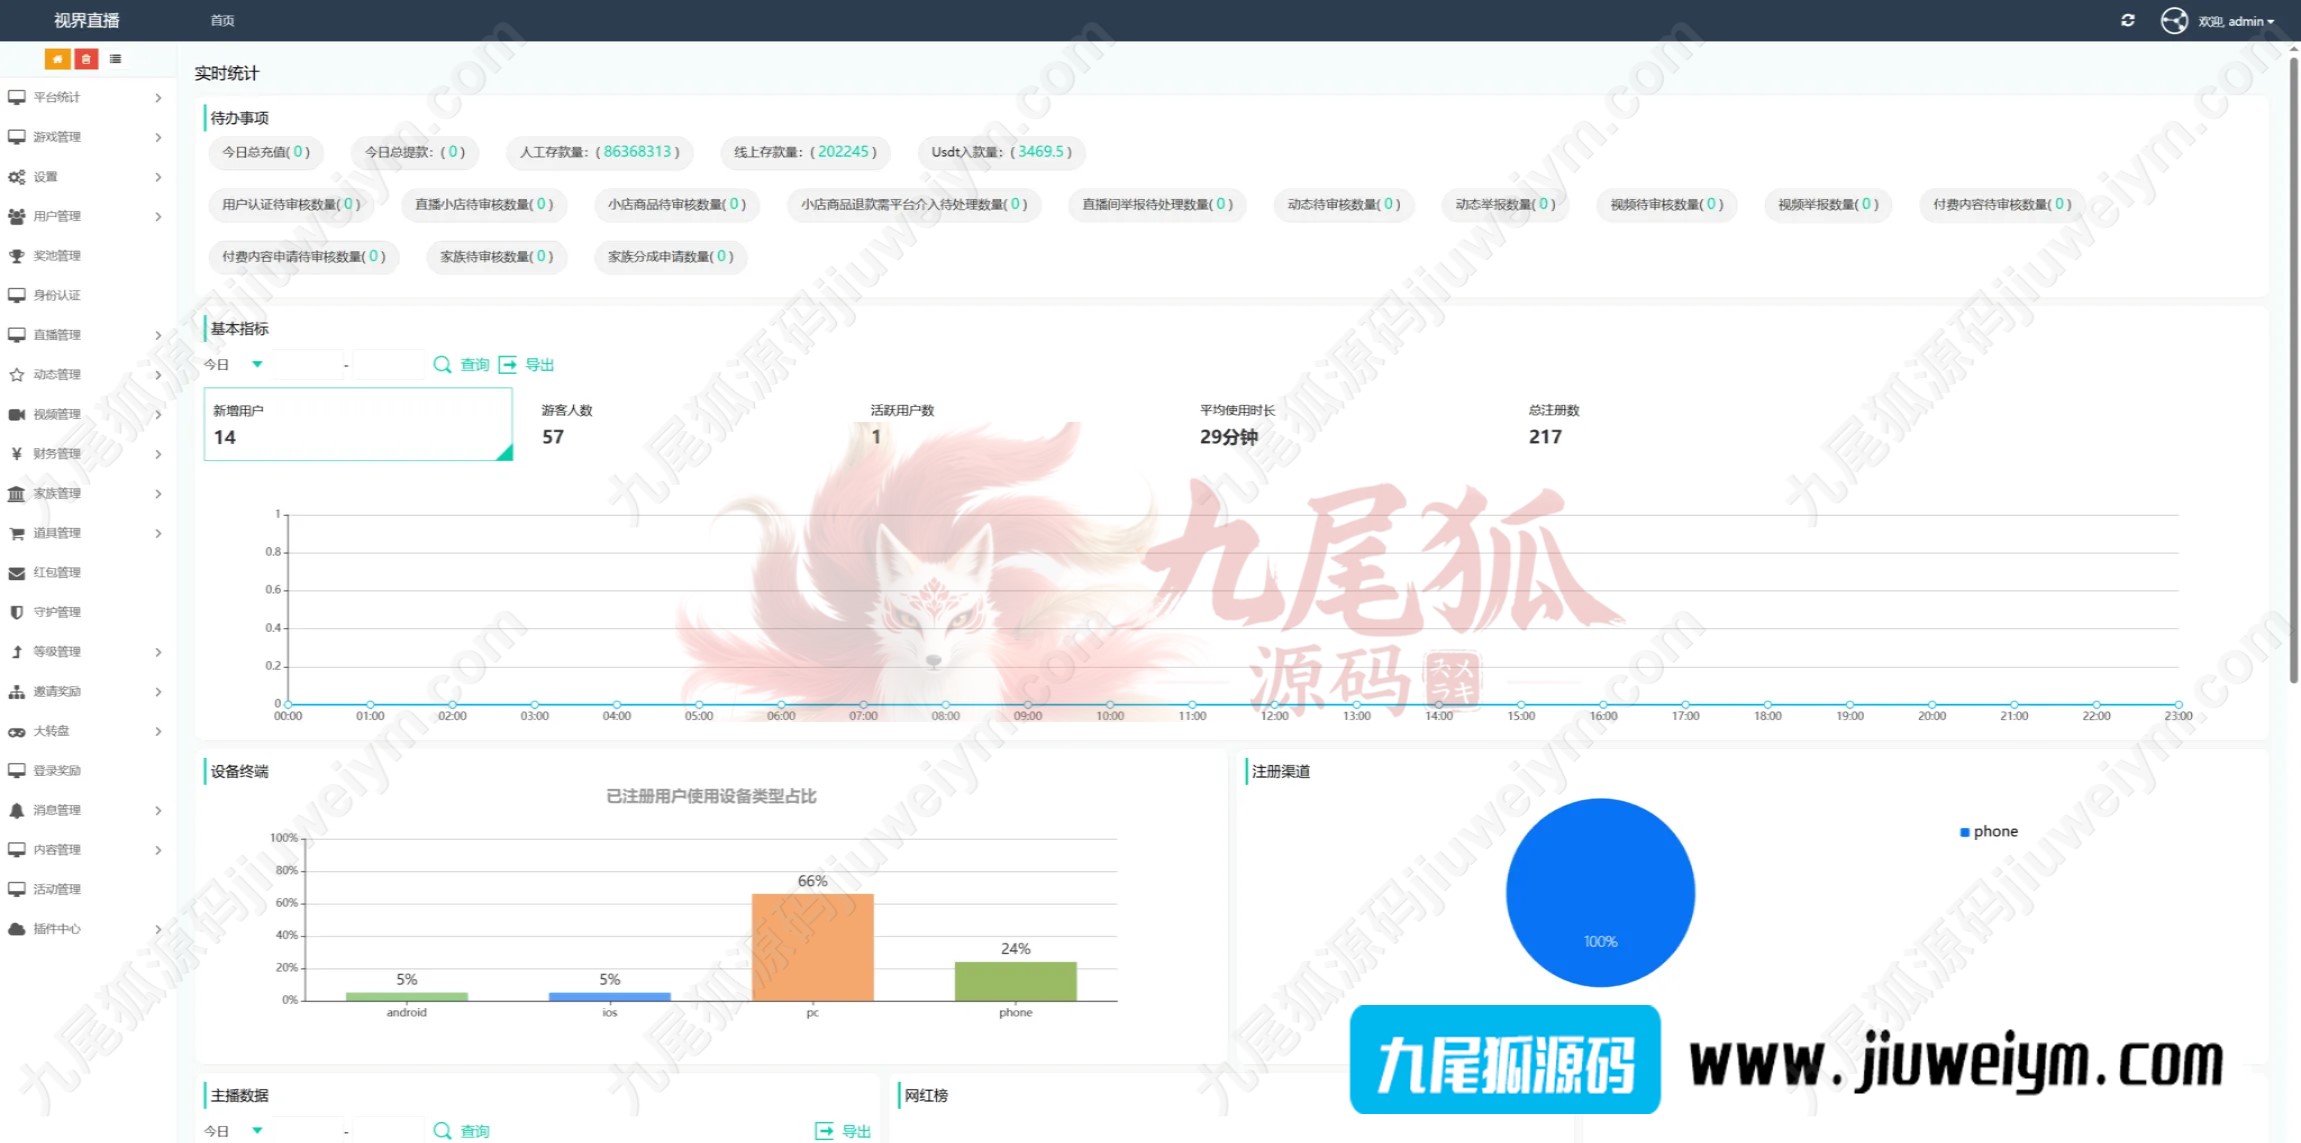Open the 今日 period dropdown in 基本指标
The width and height of the screenshot is (2301, 1143).
click(x=234, y=365)
